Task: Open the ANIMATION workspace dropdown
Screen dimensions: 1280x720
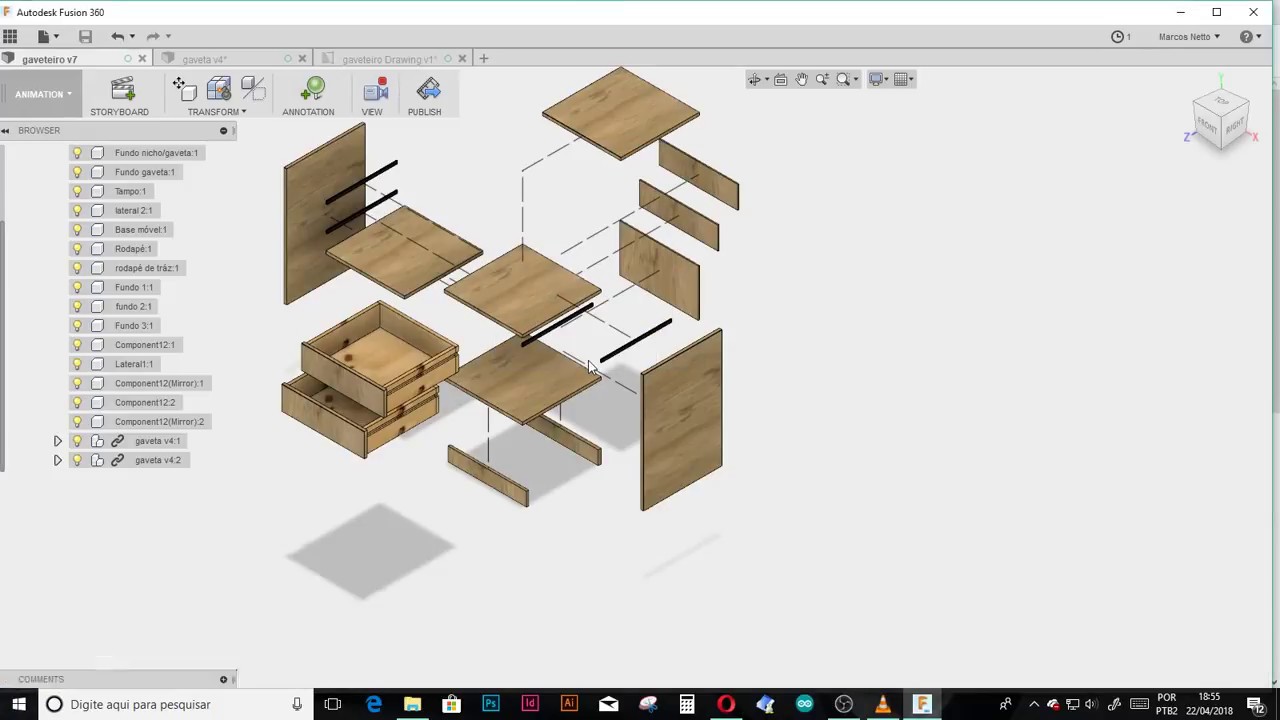Action: pyautogui.click(x=43, y=94)
